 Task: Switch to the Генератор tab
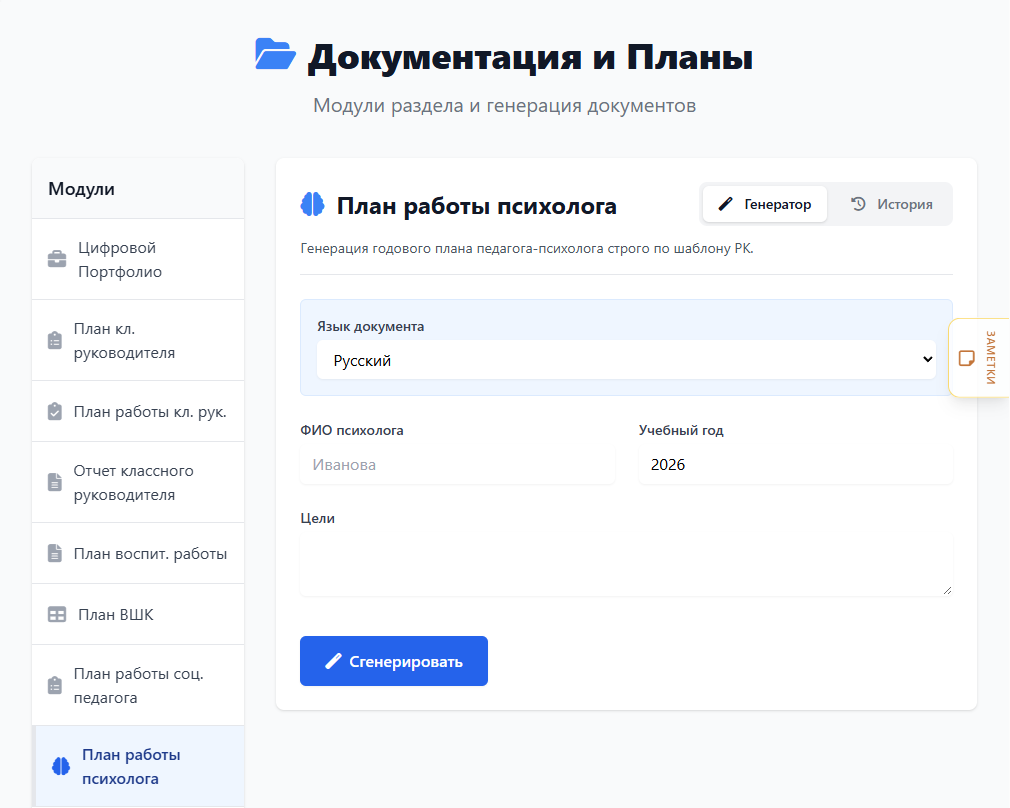point(765,204)
